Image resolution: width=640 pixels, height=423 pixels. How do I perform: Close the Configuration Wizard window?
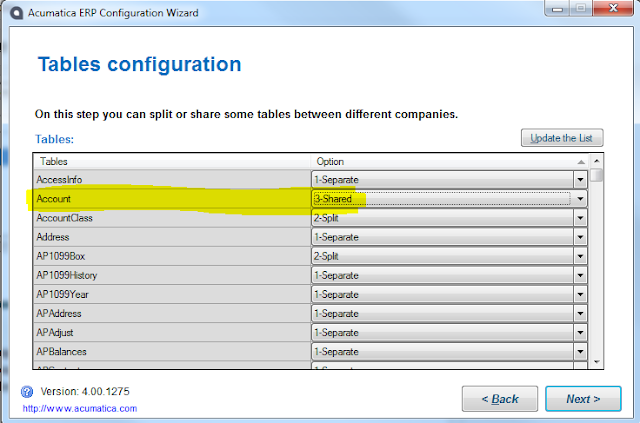[x=613, y=8]
